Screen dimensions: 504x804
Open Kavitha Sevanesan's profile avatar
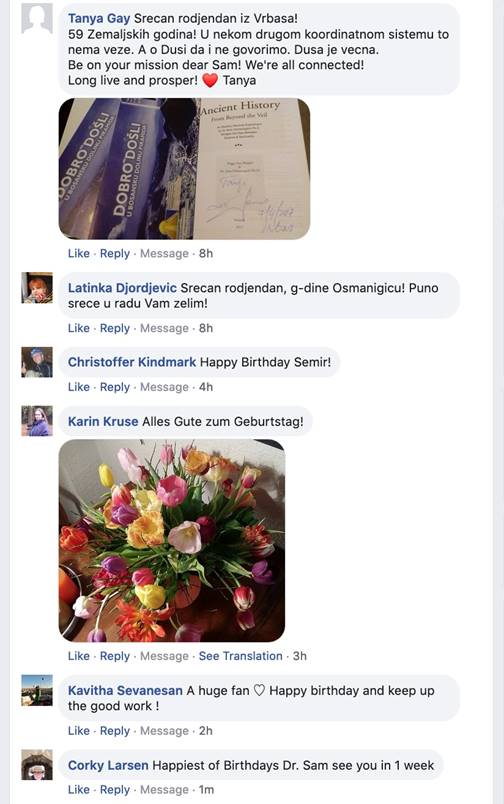click(x=37, y=690)
